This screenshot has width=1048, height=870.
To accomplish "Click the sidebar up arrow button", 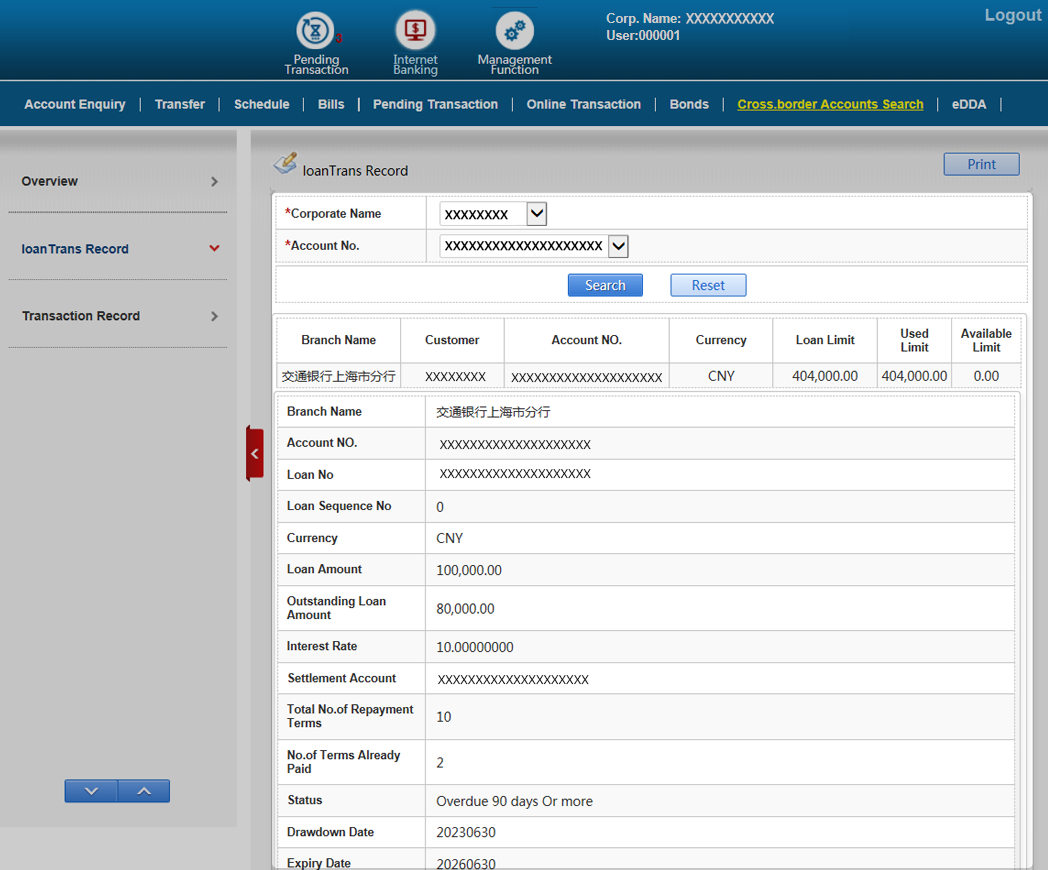I will coord(144,790).
